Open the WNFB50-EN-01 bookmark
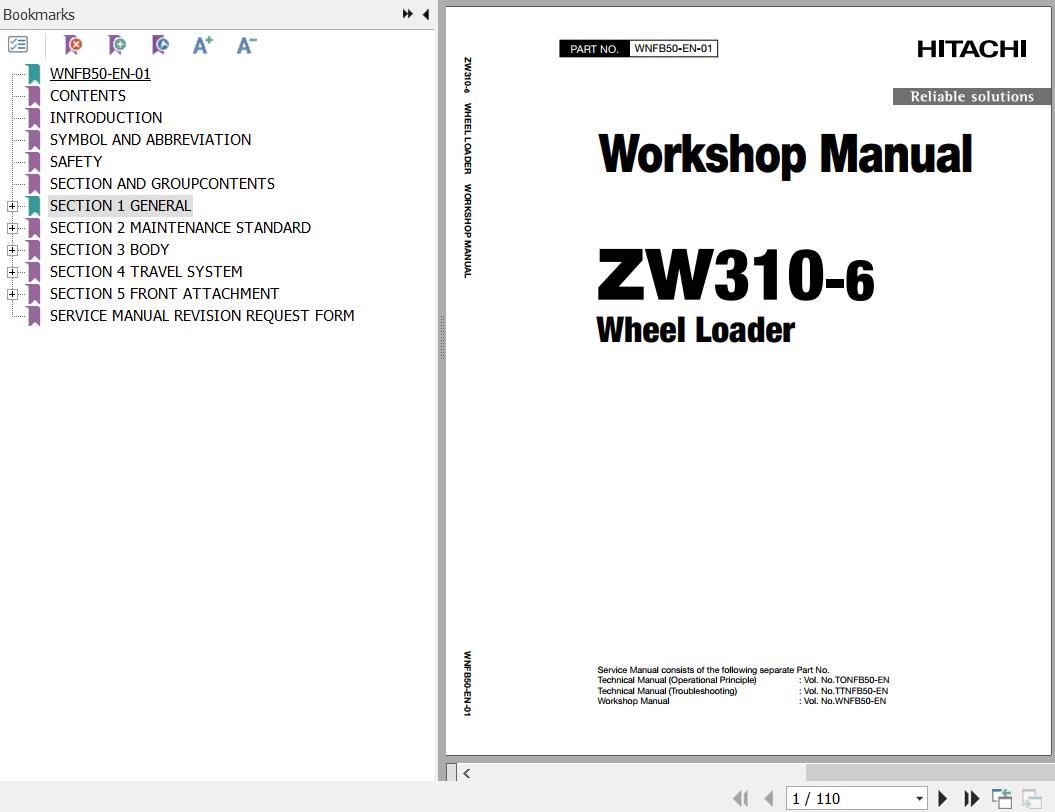Viewport: 1055px width, 812px height. click(100, 74)
